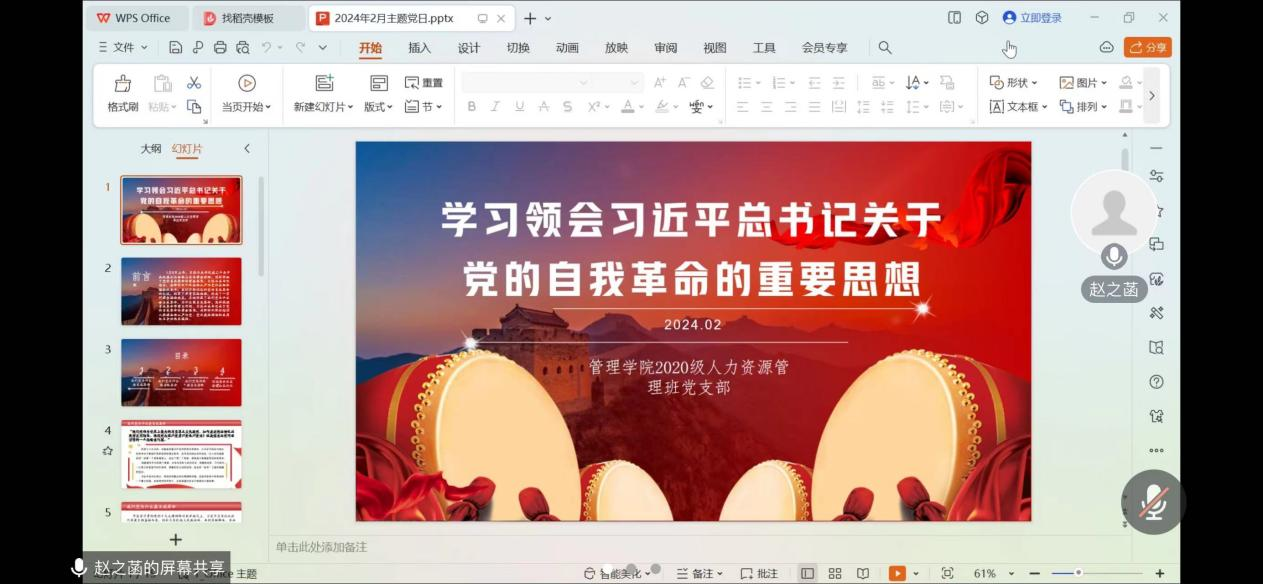
Task: Click the Share (分享) button
Action: coord(1147,47)
